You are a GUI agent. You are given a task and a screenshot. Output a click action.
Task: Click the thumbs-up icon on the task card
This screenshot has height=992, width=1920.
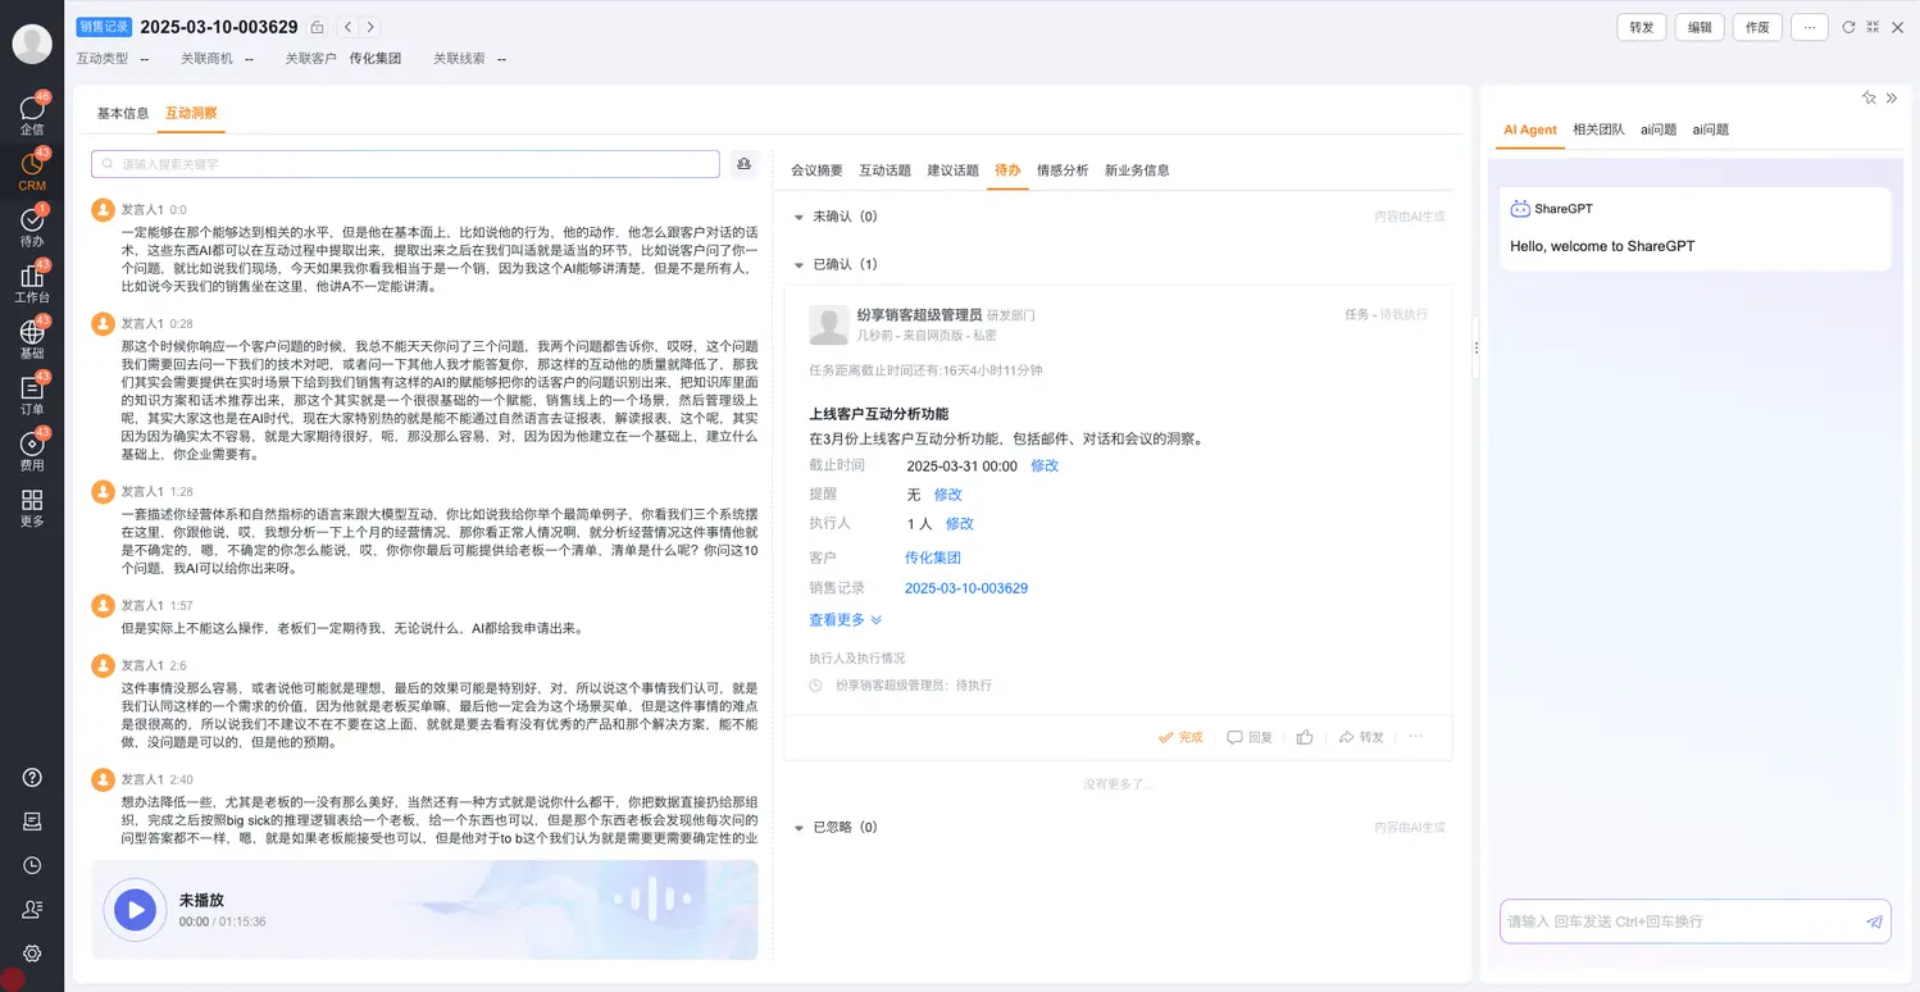click(x=1305, y=737)
